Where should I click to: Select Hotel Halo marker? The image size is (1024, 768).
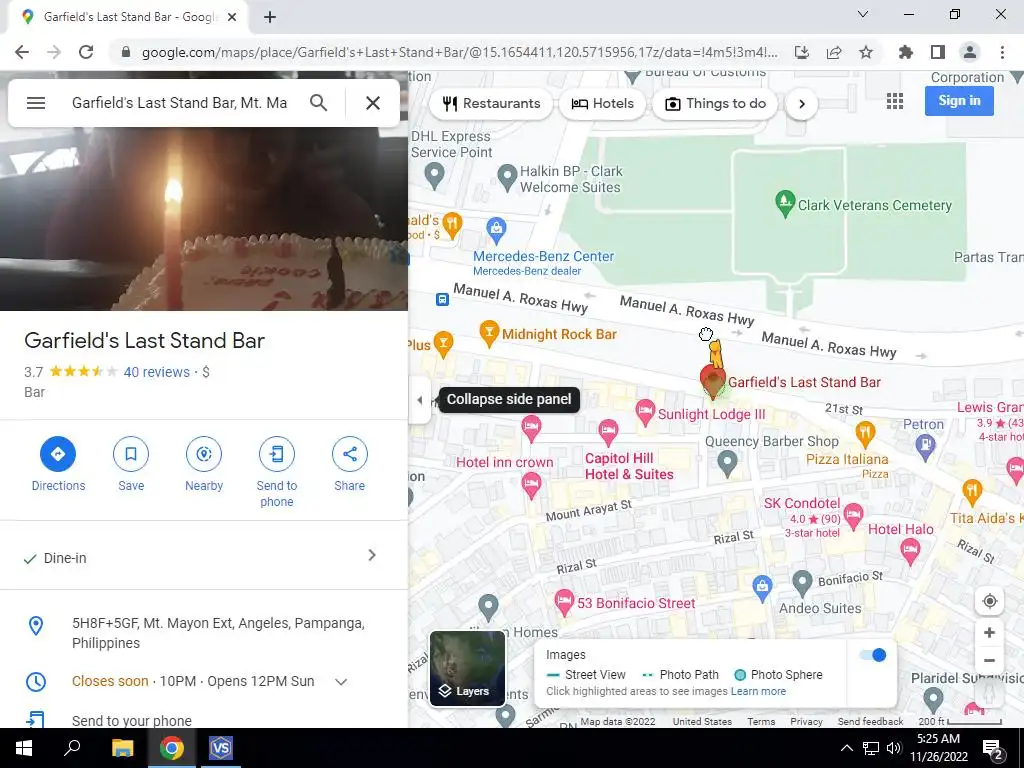910,552
